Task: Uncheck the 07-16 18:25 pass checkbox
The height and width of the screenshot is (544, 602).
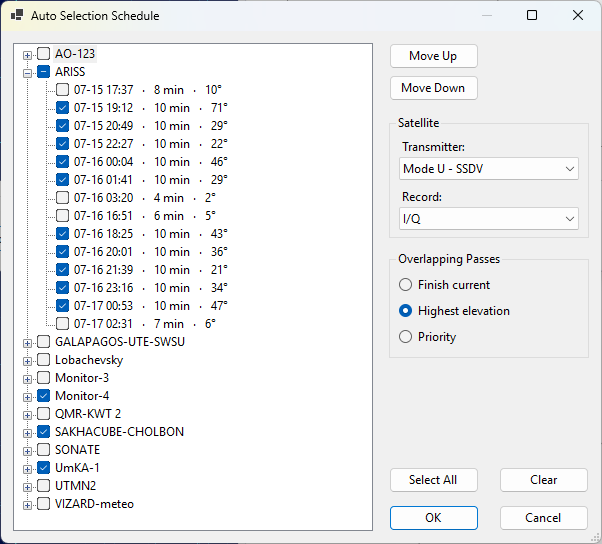Action: [x=63, y=233]
